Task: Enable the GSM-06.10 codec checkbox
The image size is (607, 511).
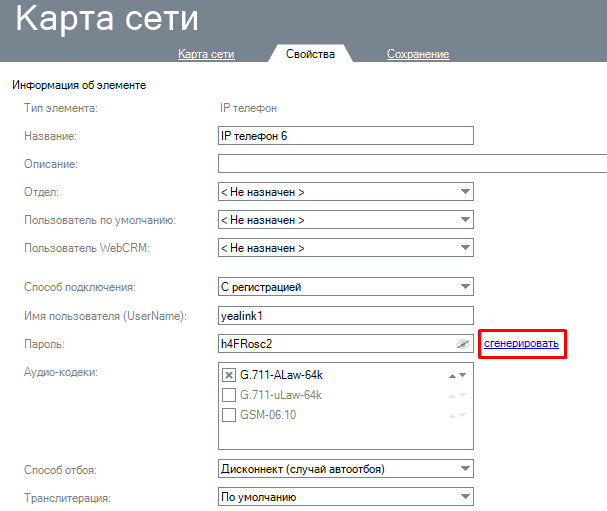Action: click(228, 415)
